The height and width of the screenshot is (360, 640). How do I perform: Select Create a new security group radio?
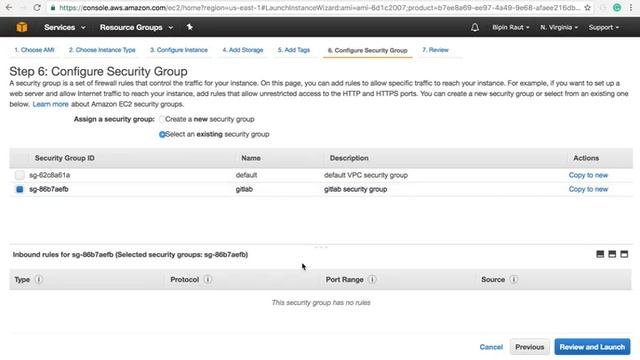162,119
